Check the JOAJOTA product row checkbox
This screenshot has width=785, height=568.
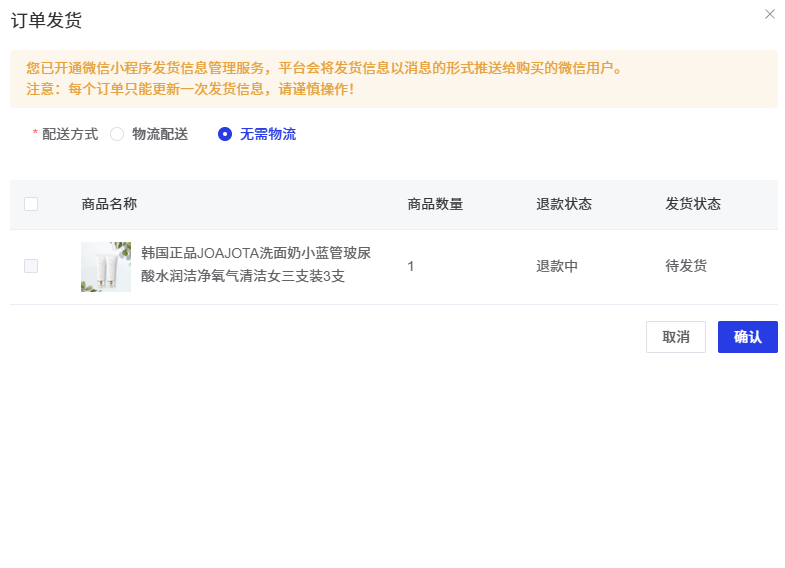pos(31,266)
